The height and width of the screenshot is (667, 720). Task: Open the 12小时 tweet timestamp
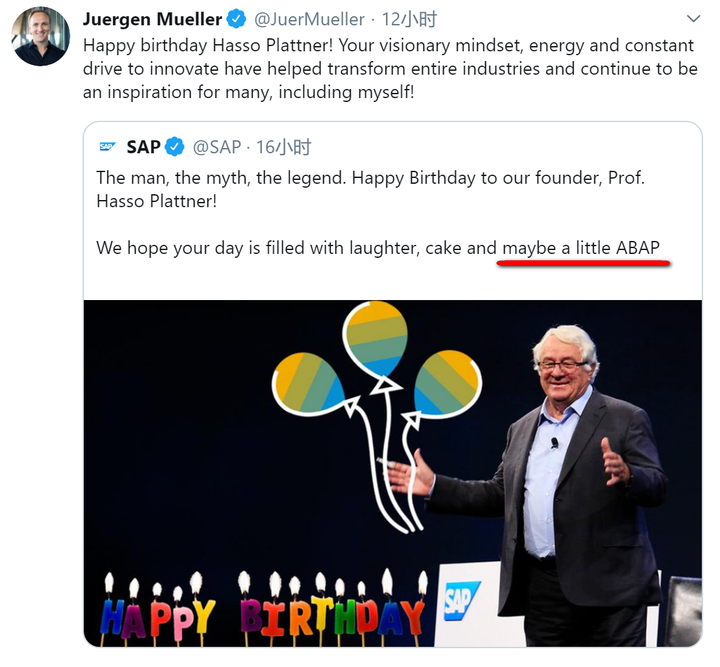tap(410, 19)
